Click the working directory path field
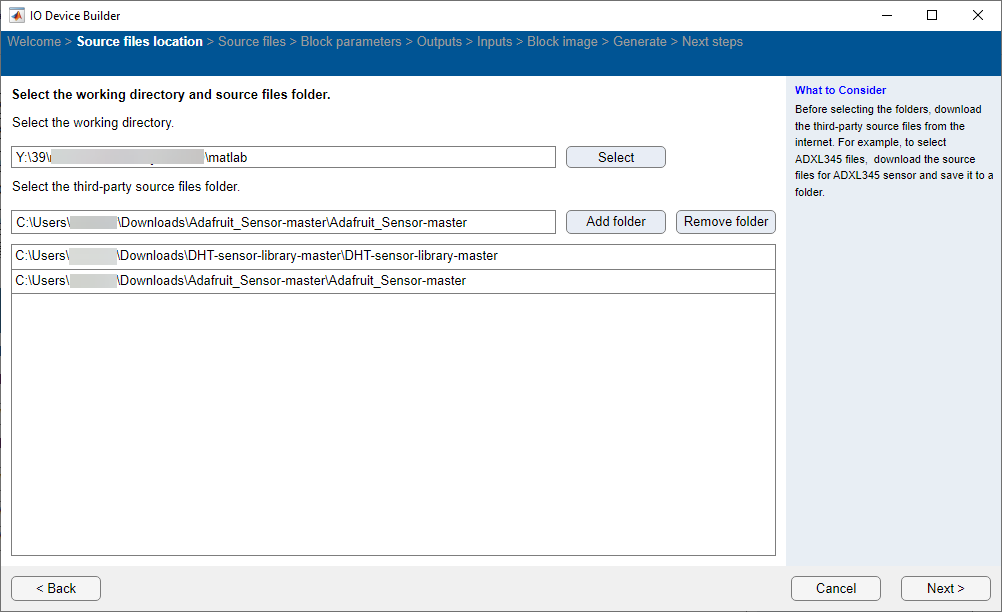1002x612 pixels. pyautogui.click(x=283, y=156)
